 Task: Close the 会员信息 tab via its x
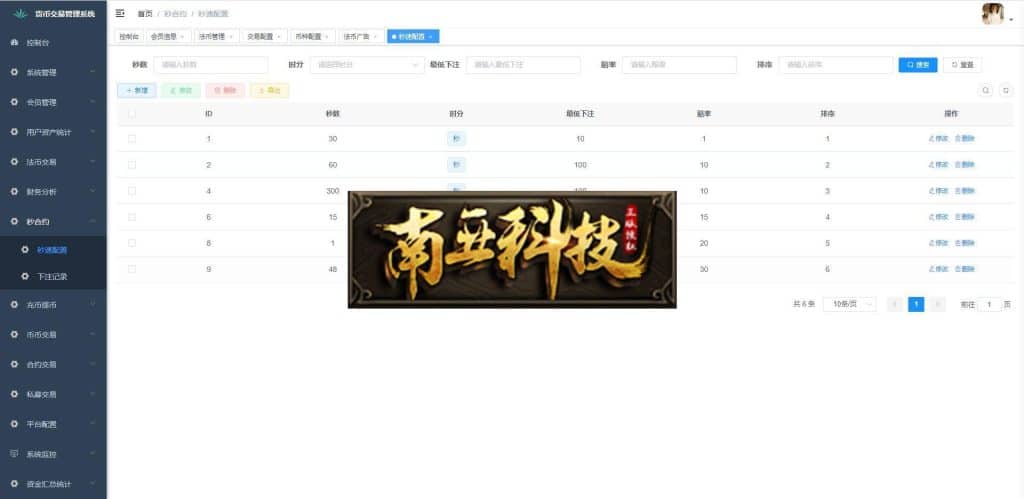(182, 37)
